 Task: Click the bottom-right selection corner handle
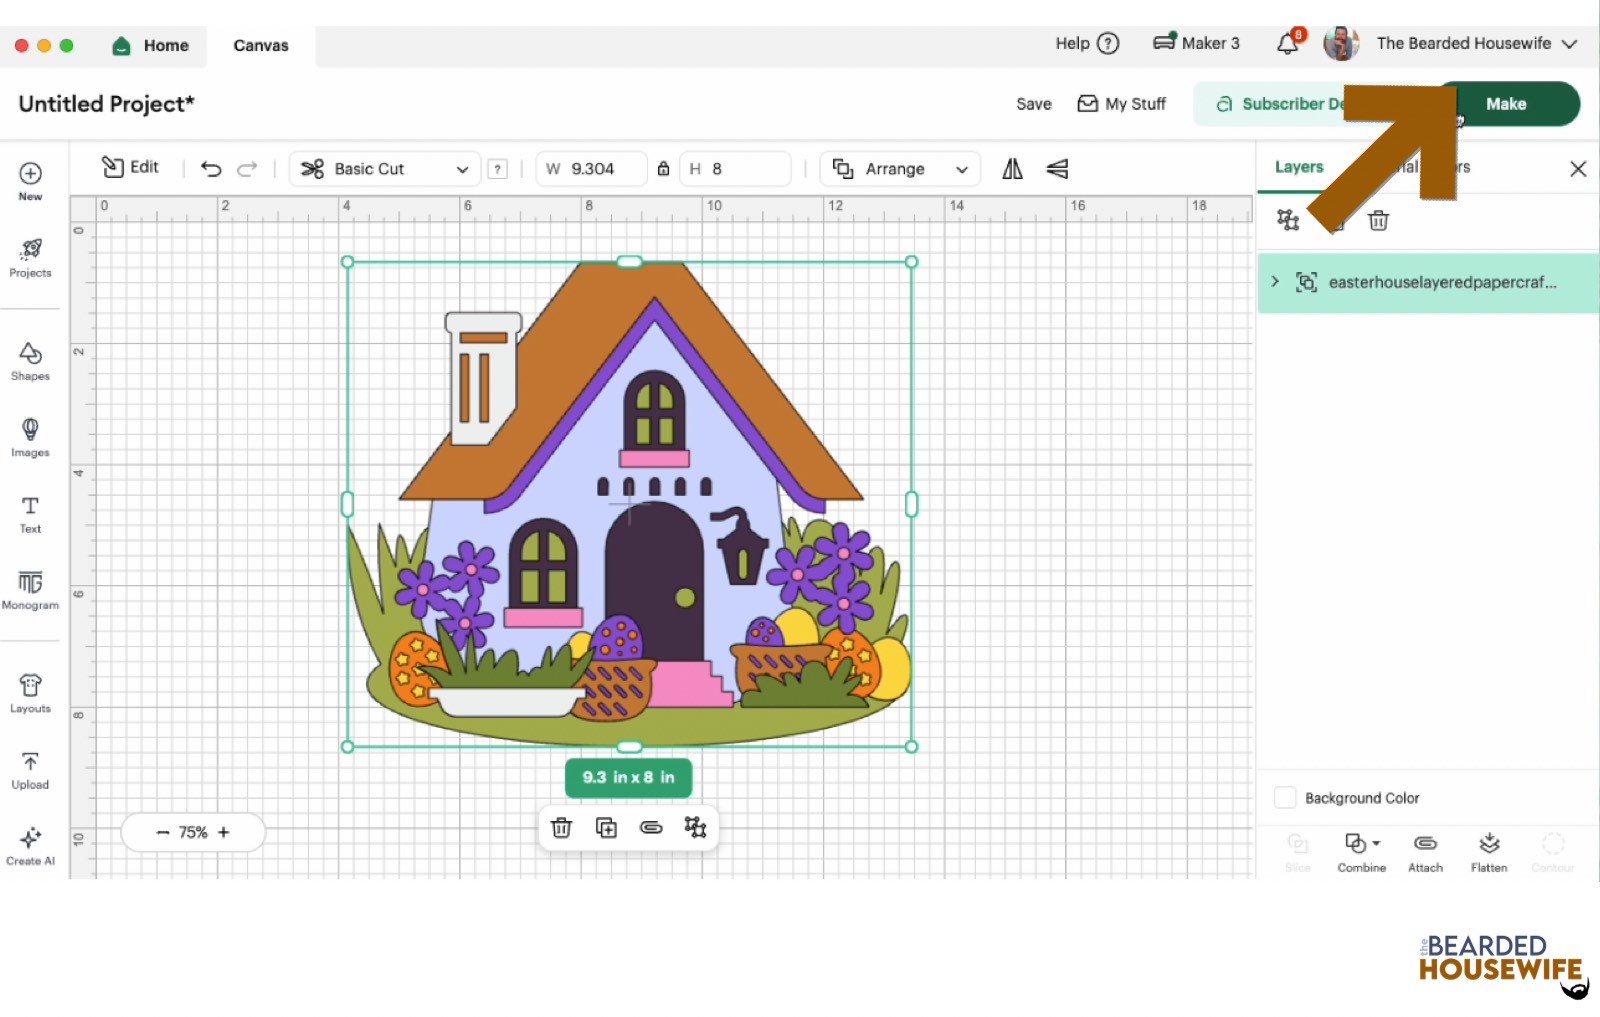tap(912, 746)
